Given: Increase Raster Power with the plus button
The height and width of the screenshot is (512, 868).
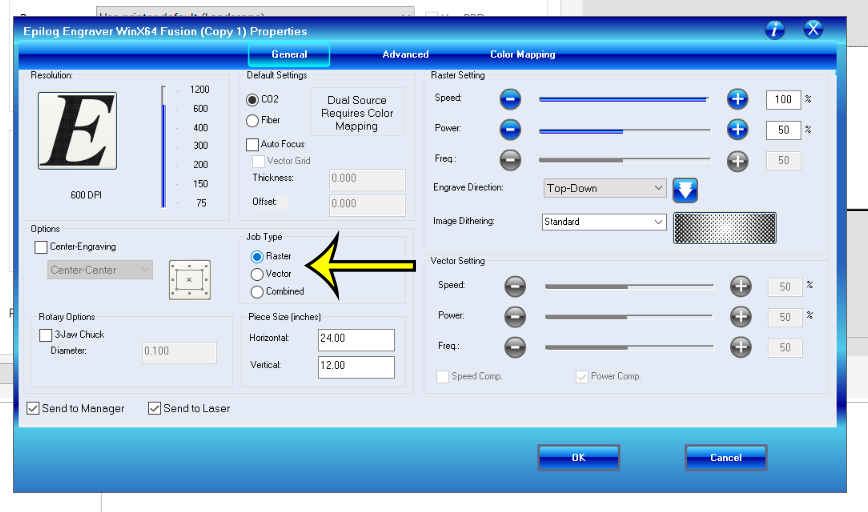Looking at the screenshot, I should [x=737, y=130].
